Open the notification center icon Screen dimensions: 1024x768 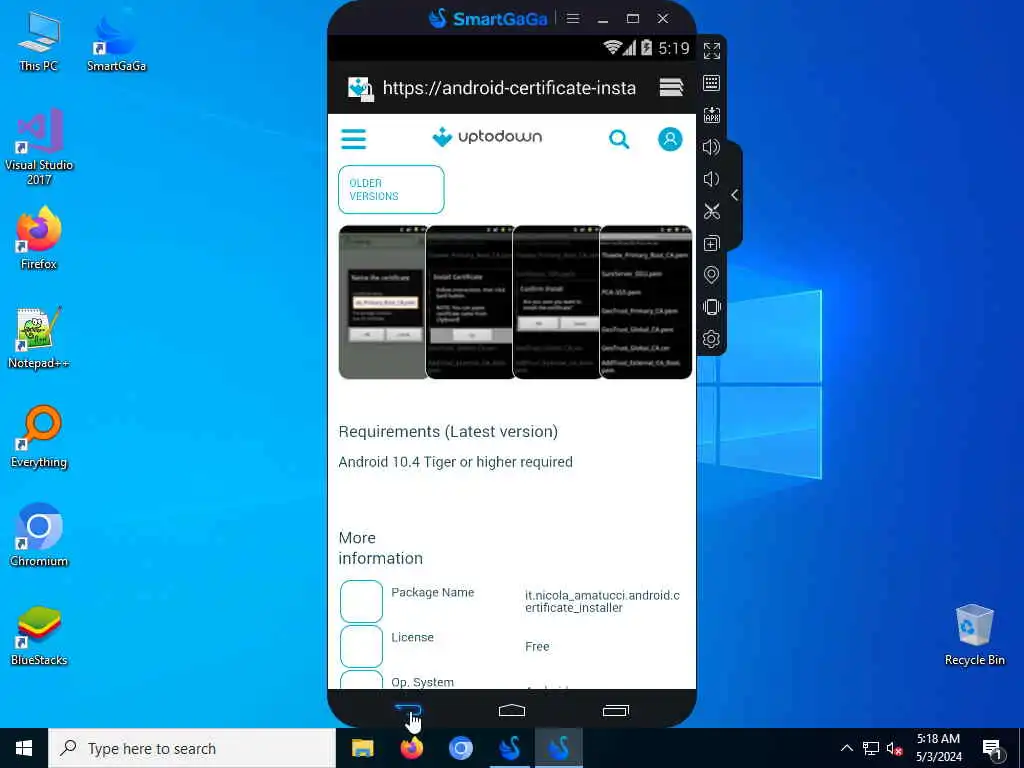(993, 749)
